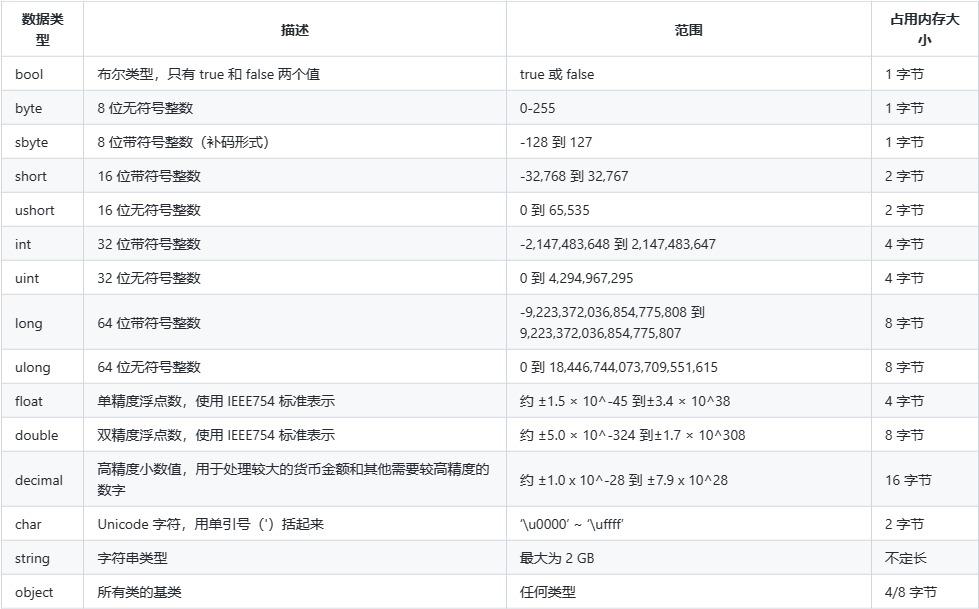Click the 占用内存大小 column header
This screenshot has width=979, height=609.
(x=925, y=29)
